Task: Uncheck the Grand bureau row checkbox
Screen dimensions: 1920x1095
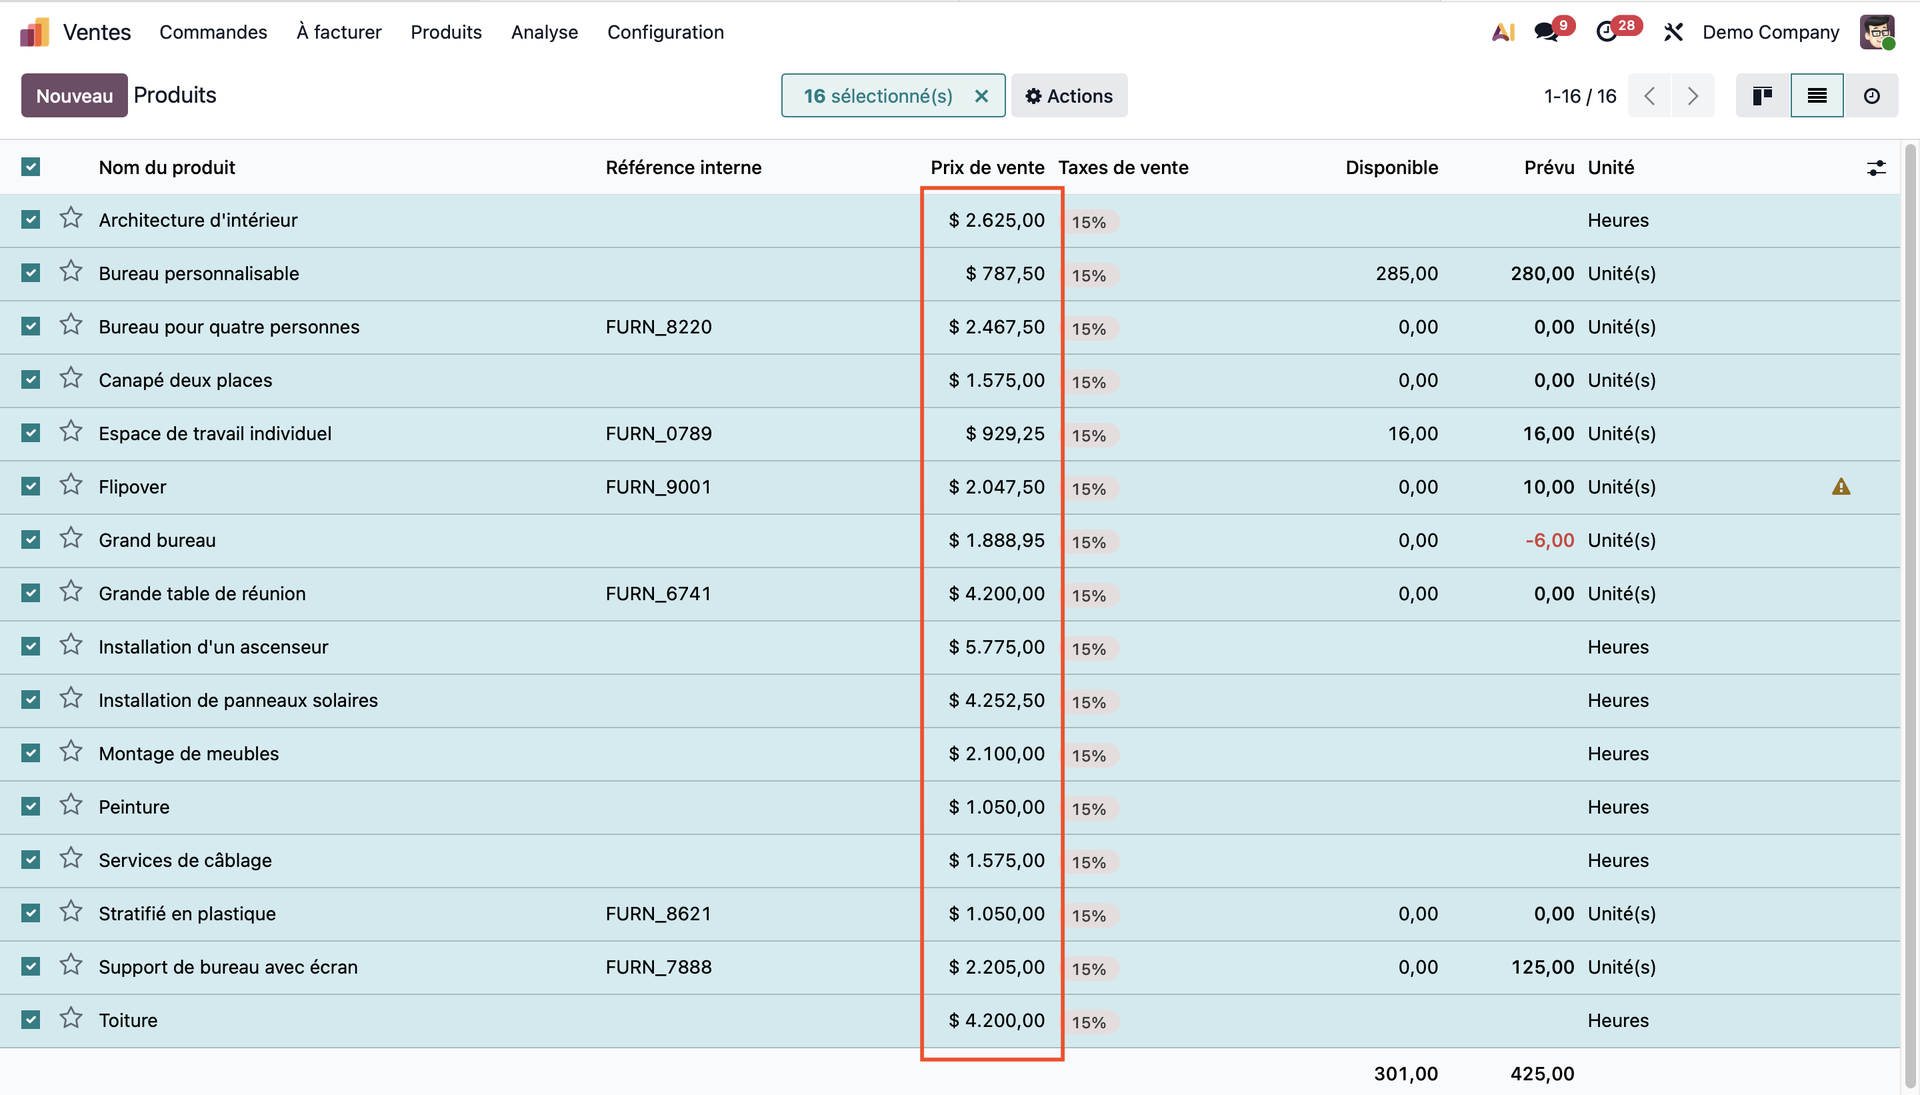Action: (x=31, y=540)
